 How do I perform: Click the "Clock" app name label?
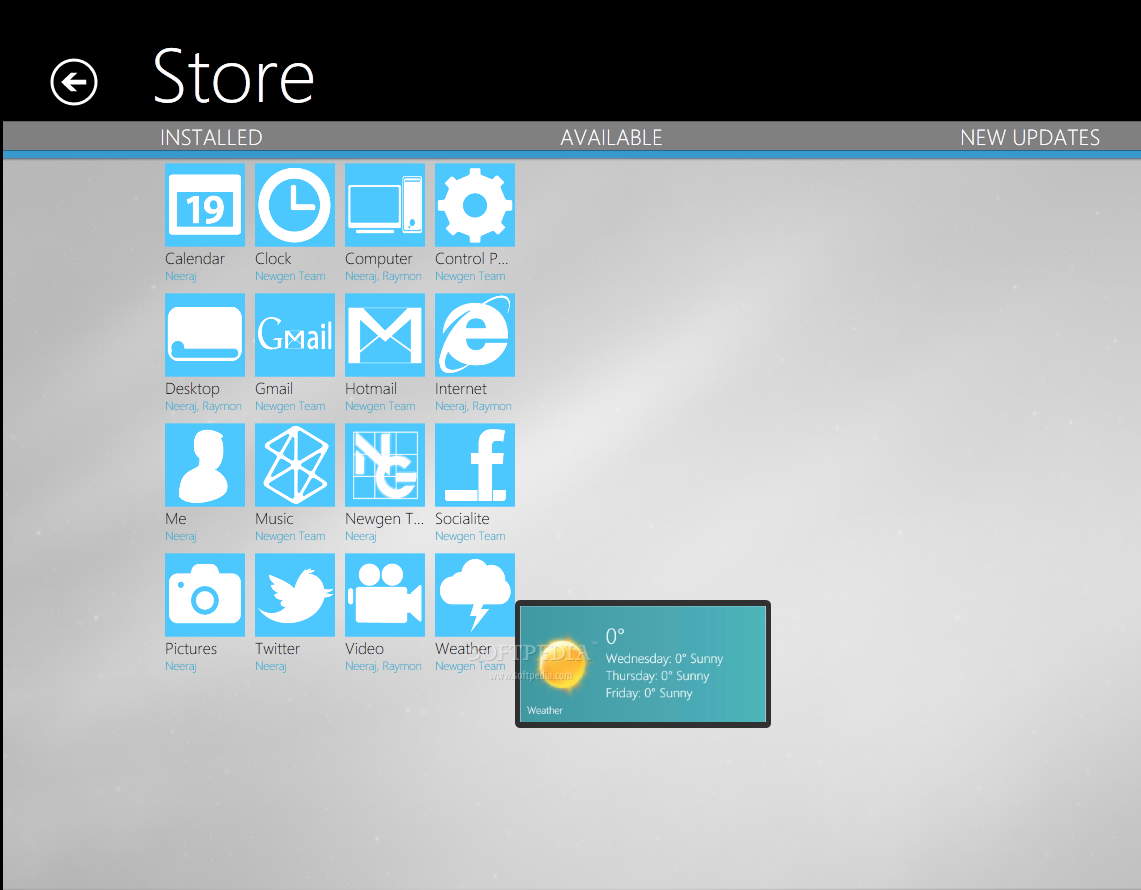click(273, 258)
